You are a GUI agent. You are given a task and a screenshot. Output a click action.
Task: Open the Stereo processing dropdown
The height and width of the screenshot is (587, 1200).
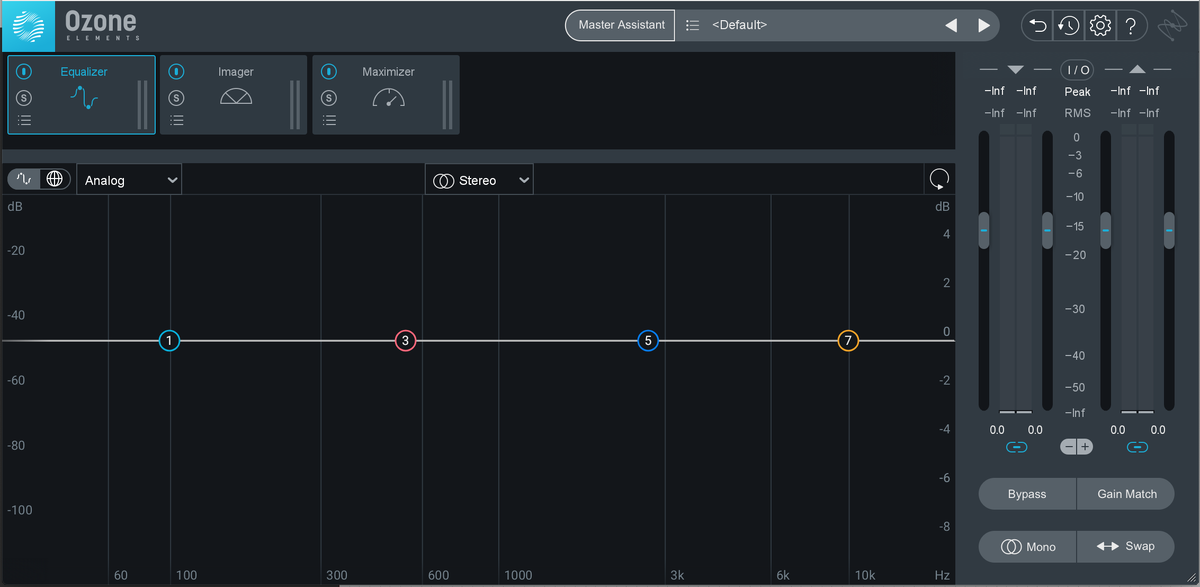[x=479, y=179]
